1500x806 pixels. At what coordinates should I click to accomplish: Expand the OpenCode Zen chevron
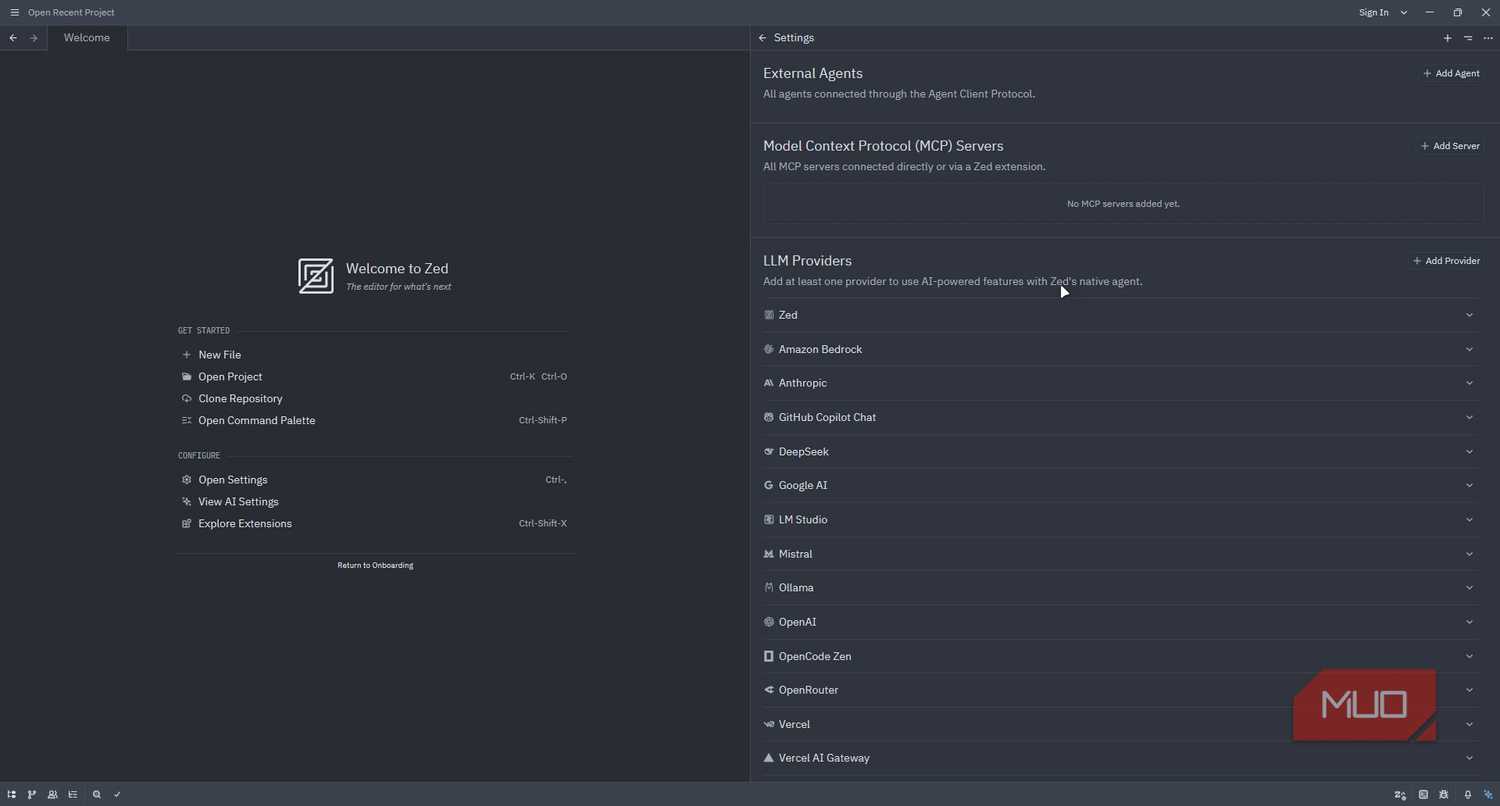click(x=1469, y=656)
